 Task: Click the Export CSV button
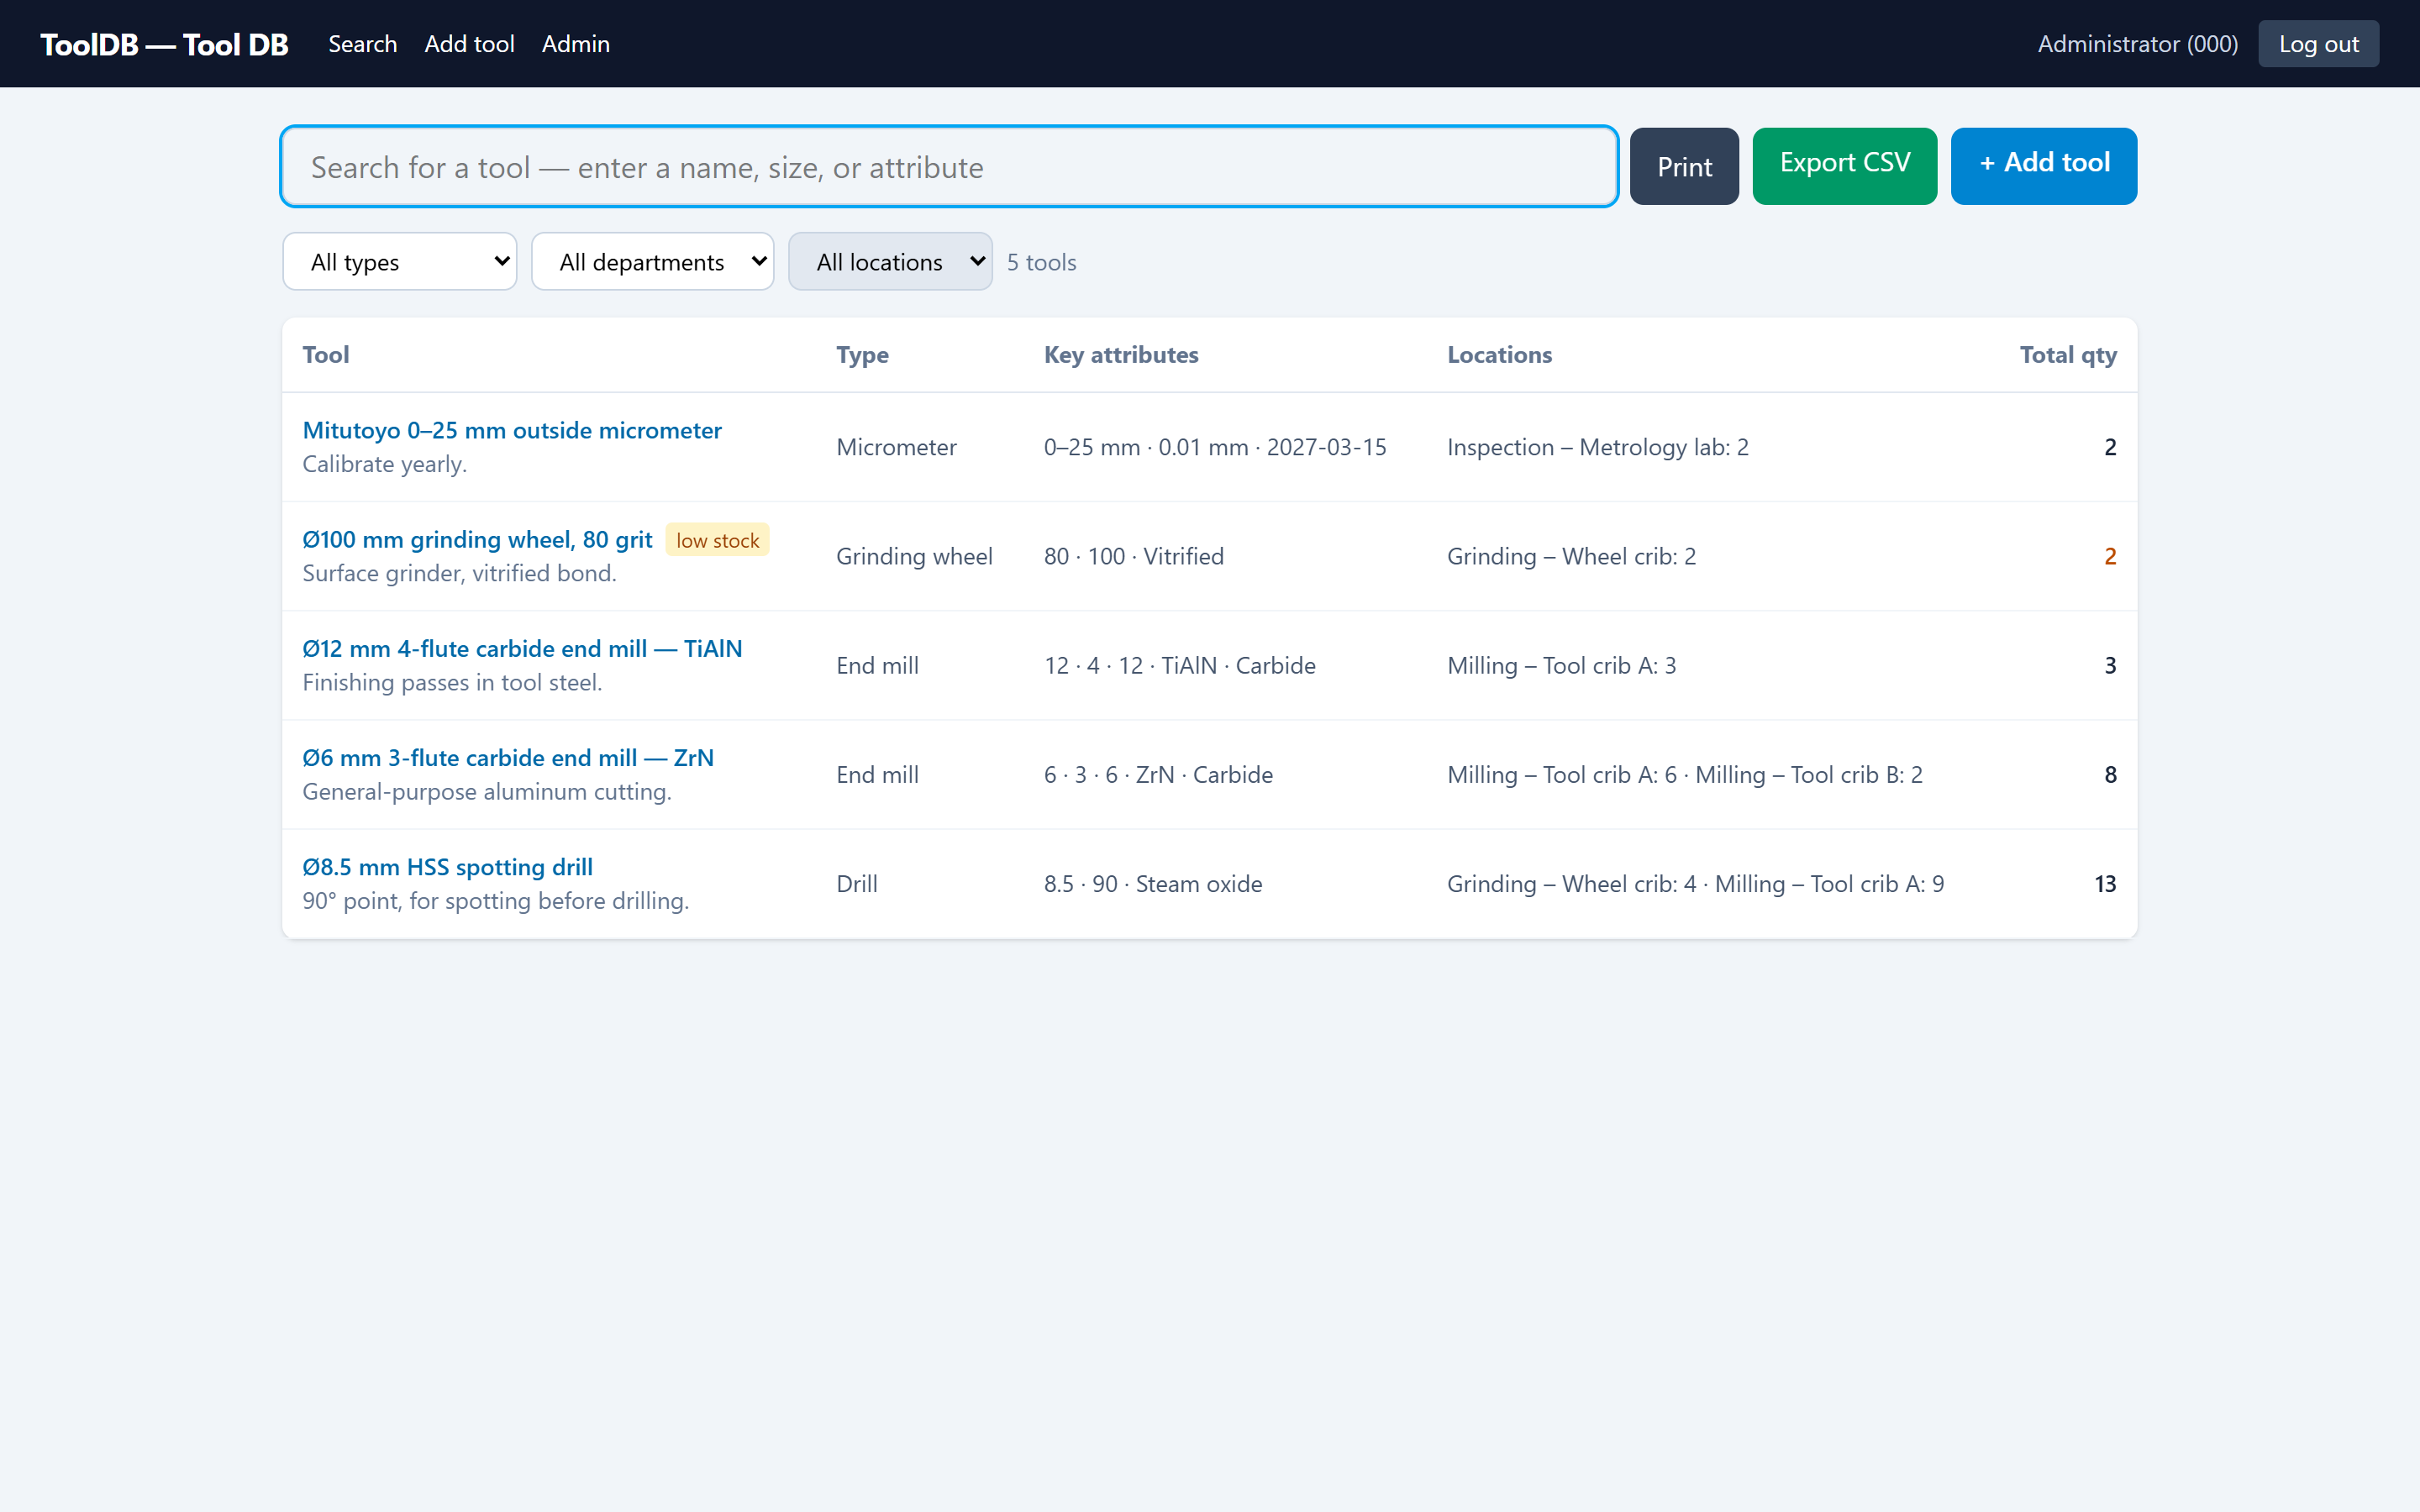[1844, 166]
